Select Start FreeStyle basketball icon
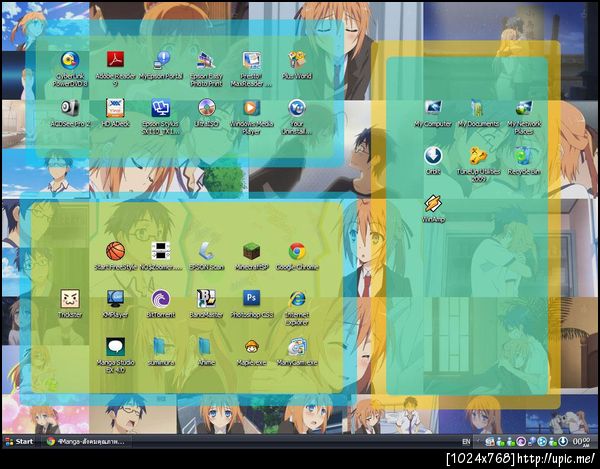Screen dimensions: 600x469 pyautogui.click(x=115, y=251)
